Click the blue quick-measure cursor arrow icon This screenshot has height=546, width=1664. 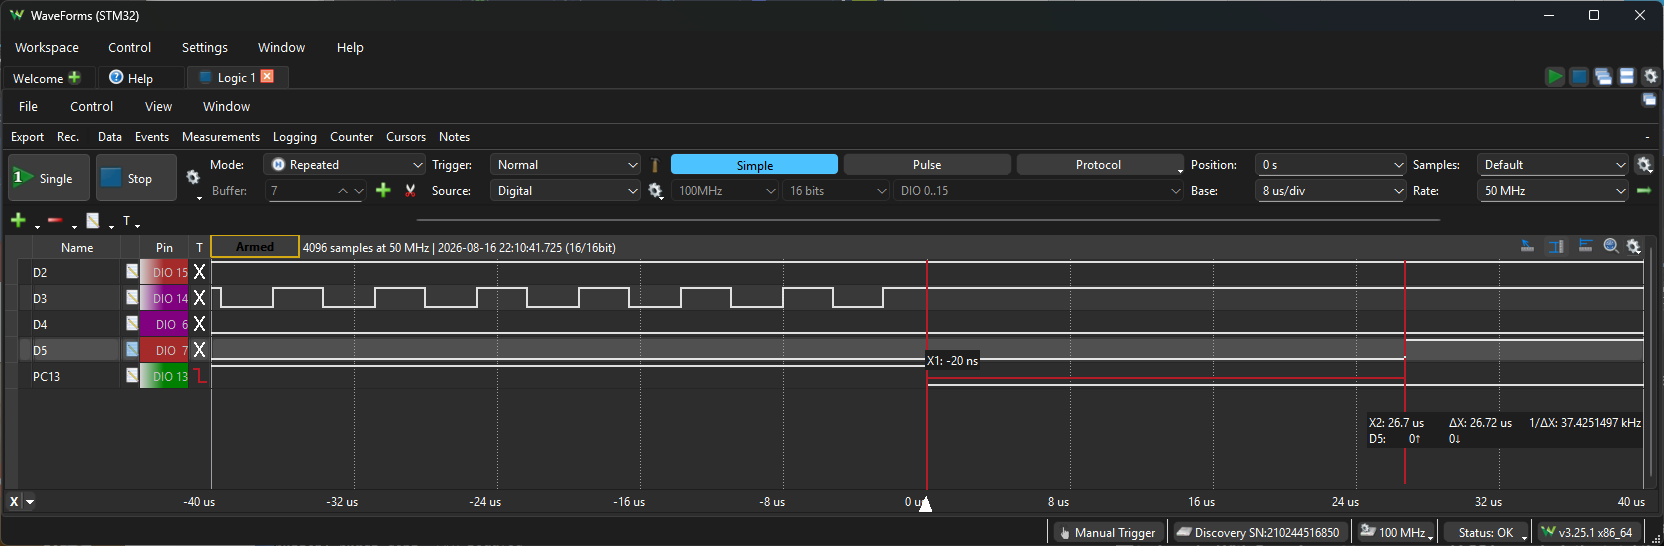pos(1528,246)
